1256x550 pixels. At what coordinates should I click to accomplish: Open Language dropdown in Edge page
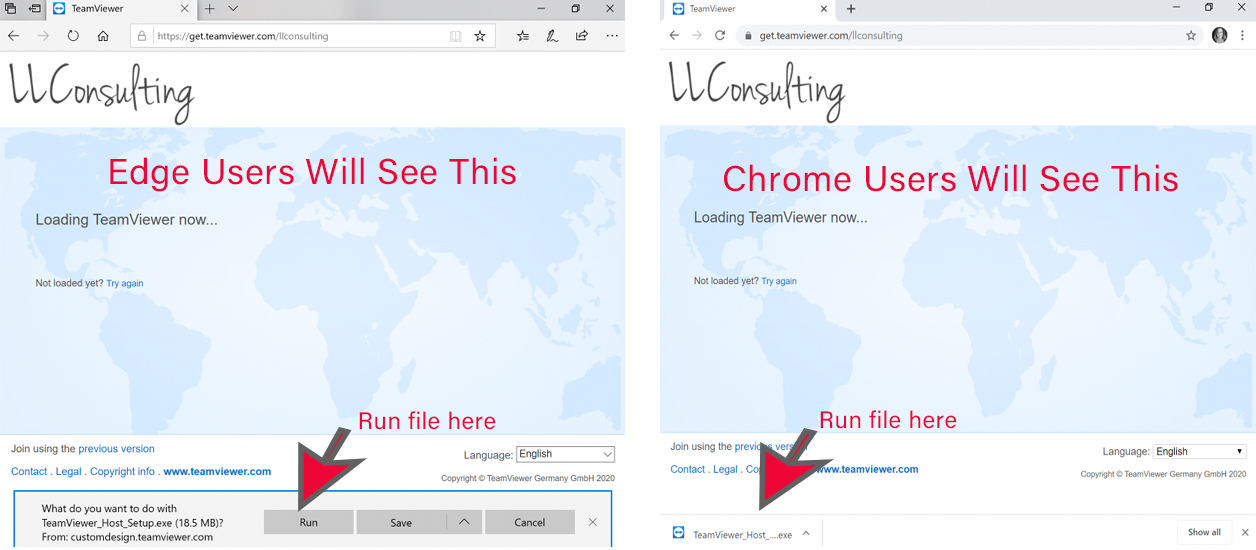tap(565, 454)
